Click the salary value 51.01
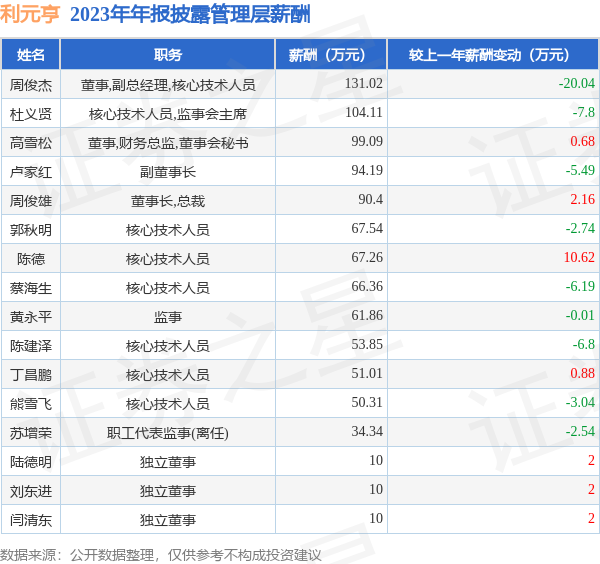 [x=367, y=373]
